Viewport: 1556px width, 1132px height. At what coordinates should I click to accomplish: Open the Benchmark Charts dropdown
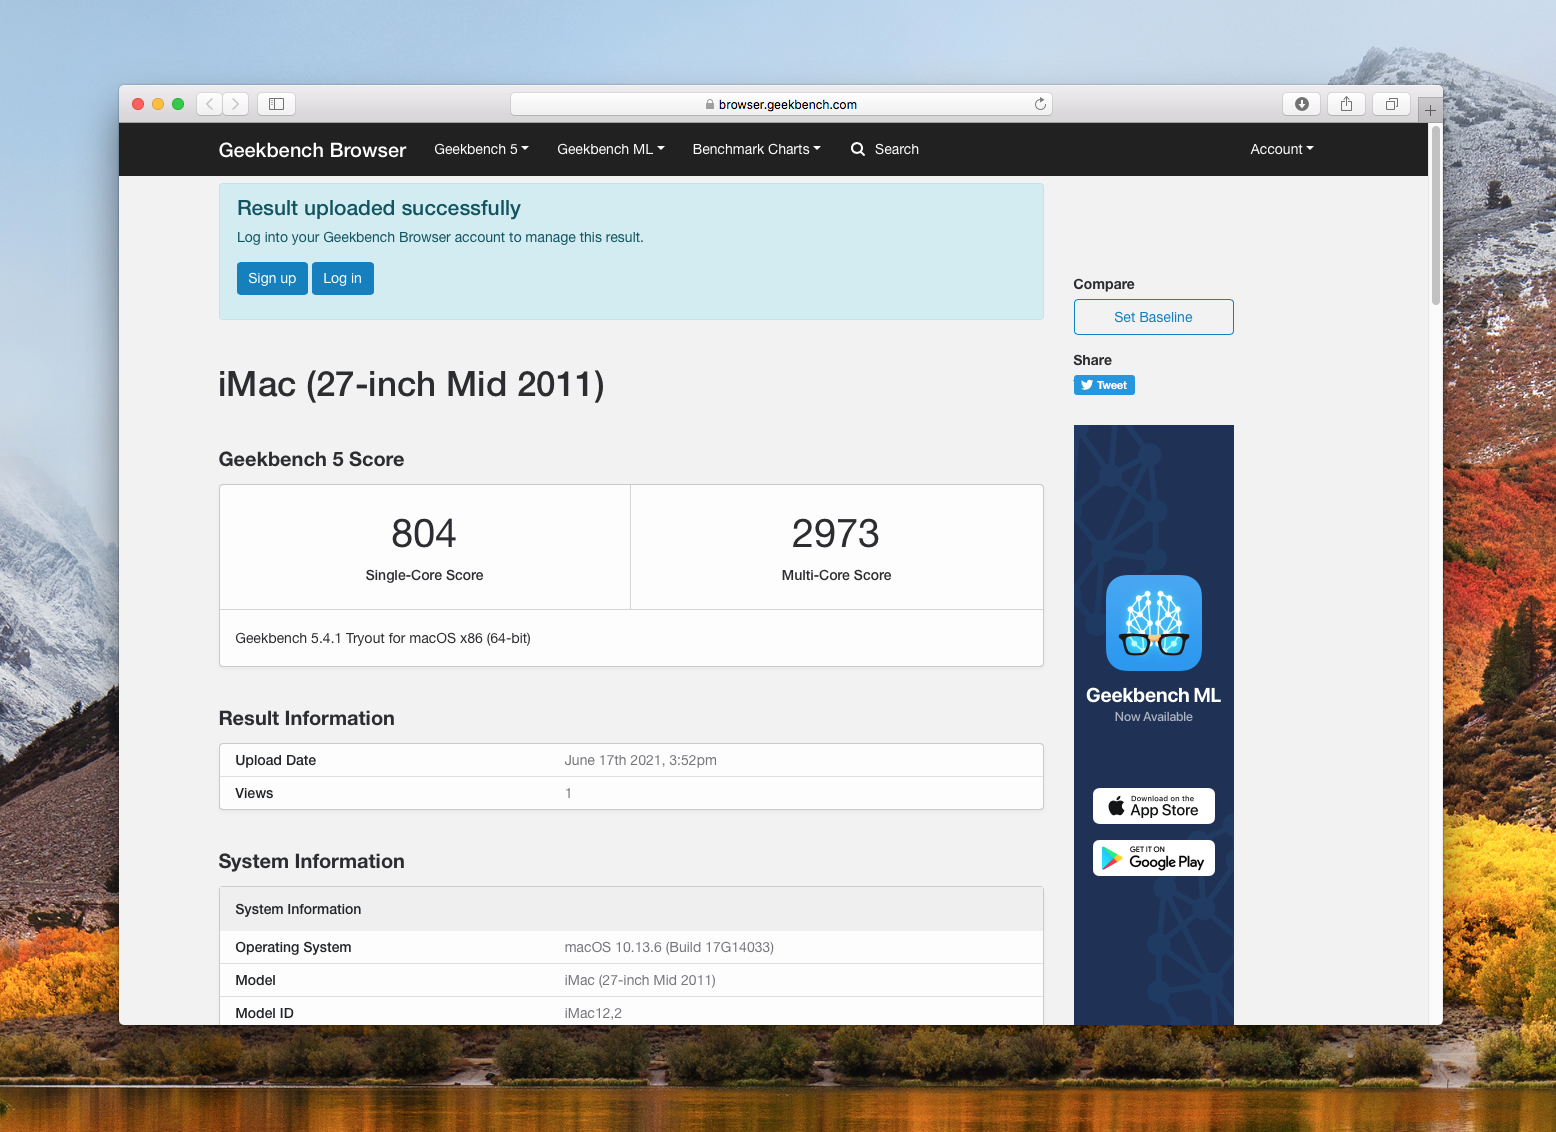(757, 149)
